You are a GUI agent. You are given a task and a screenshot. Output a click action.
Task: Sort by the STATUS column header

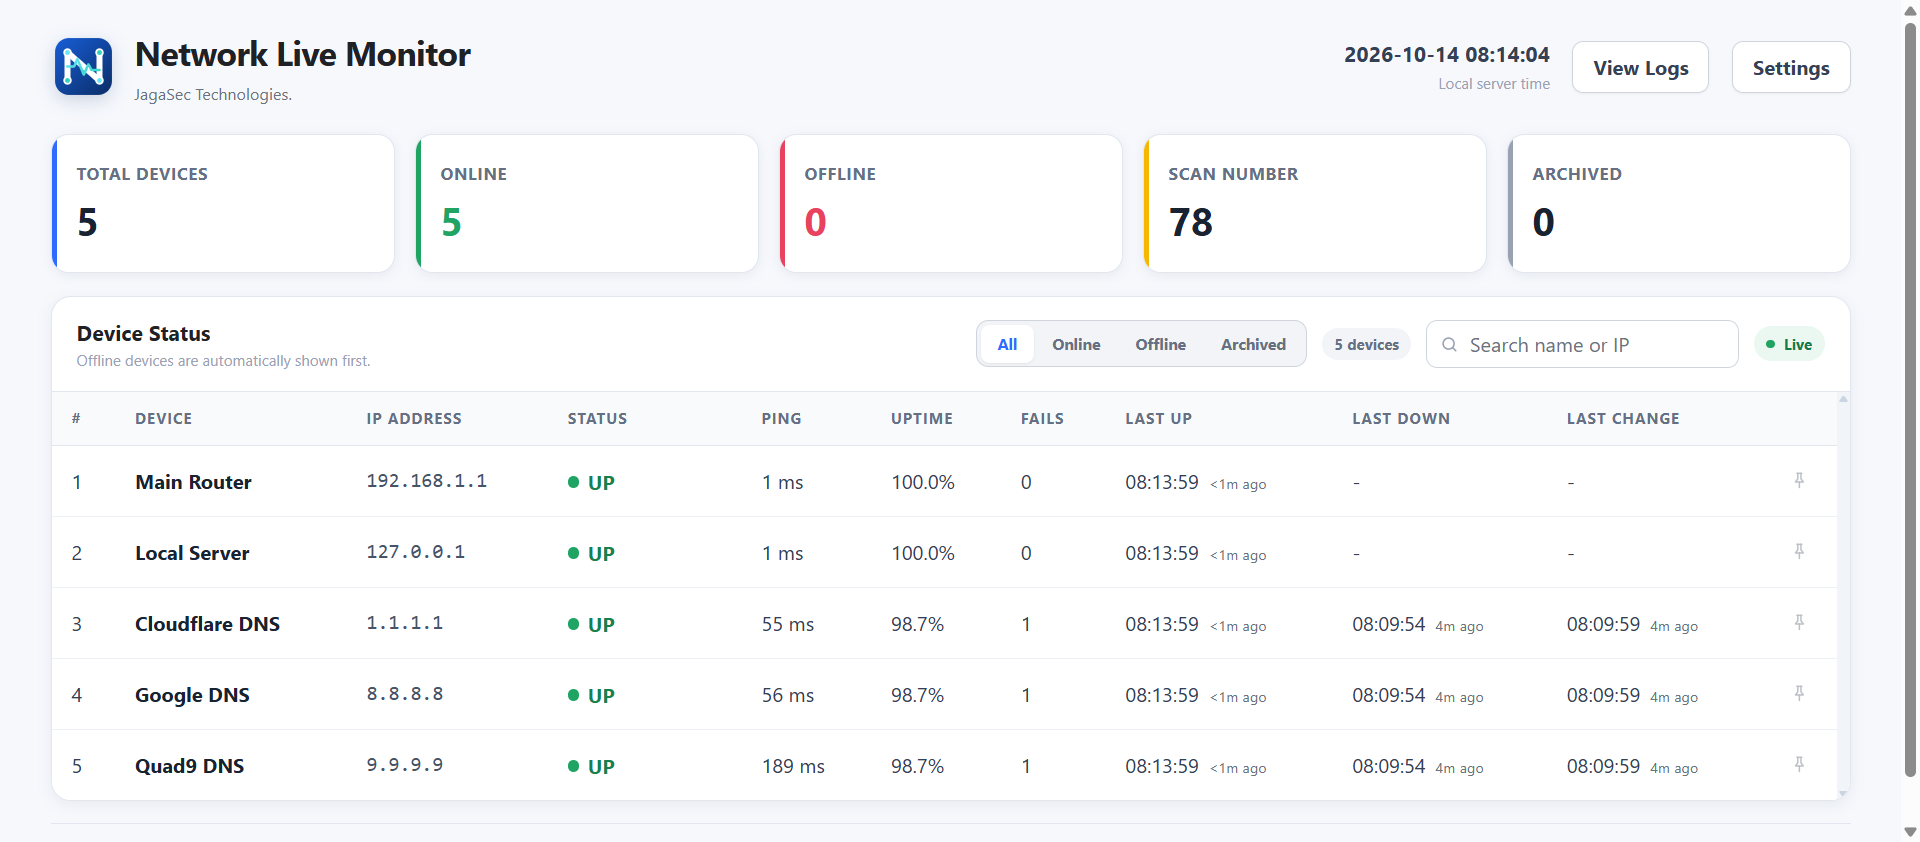click(x=597, y=419)
